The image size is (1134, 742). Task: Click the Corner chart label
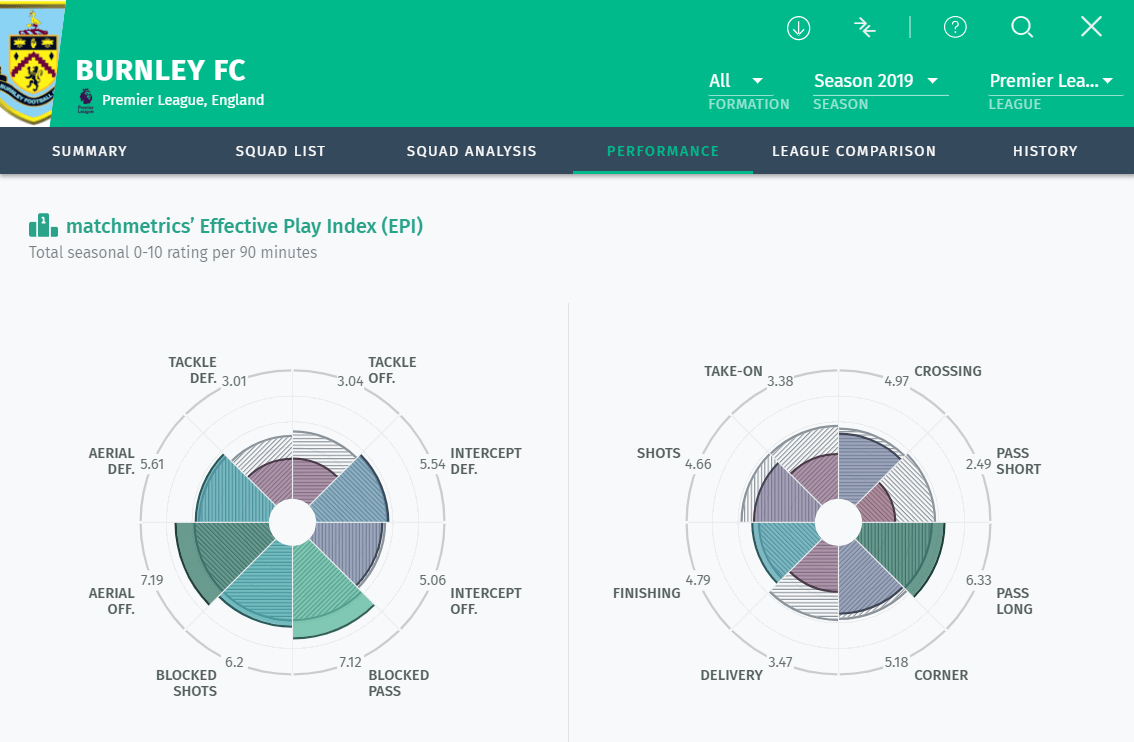941,675
